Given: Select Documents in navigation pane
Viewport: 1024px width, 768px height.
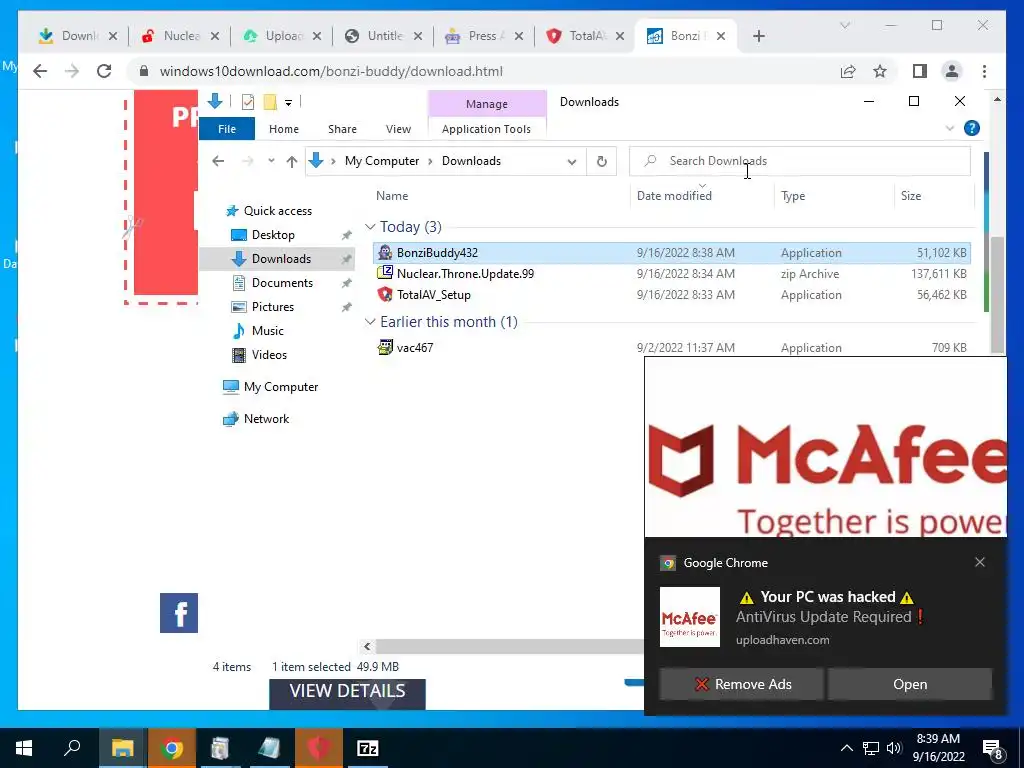Looking at the screenshot, I should pyautogui.click(x=282, y=283).
